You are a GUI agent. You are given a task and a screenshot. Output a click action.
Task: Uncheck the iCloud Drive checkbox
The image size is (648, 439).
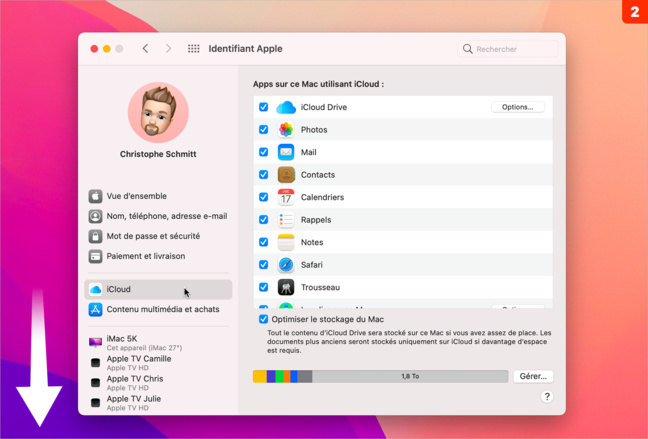tap(264, 107)
